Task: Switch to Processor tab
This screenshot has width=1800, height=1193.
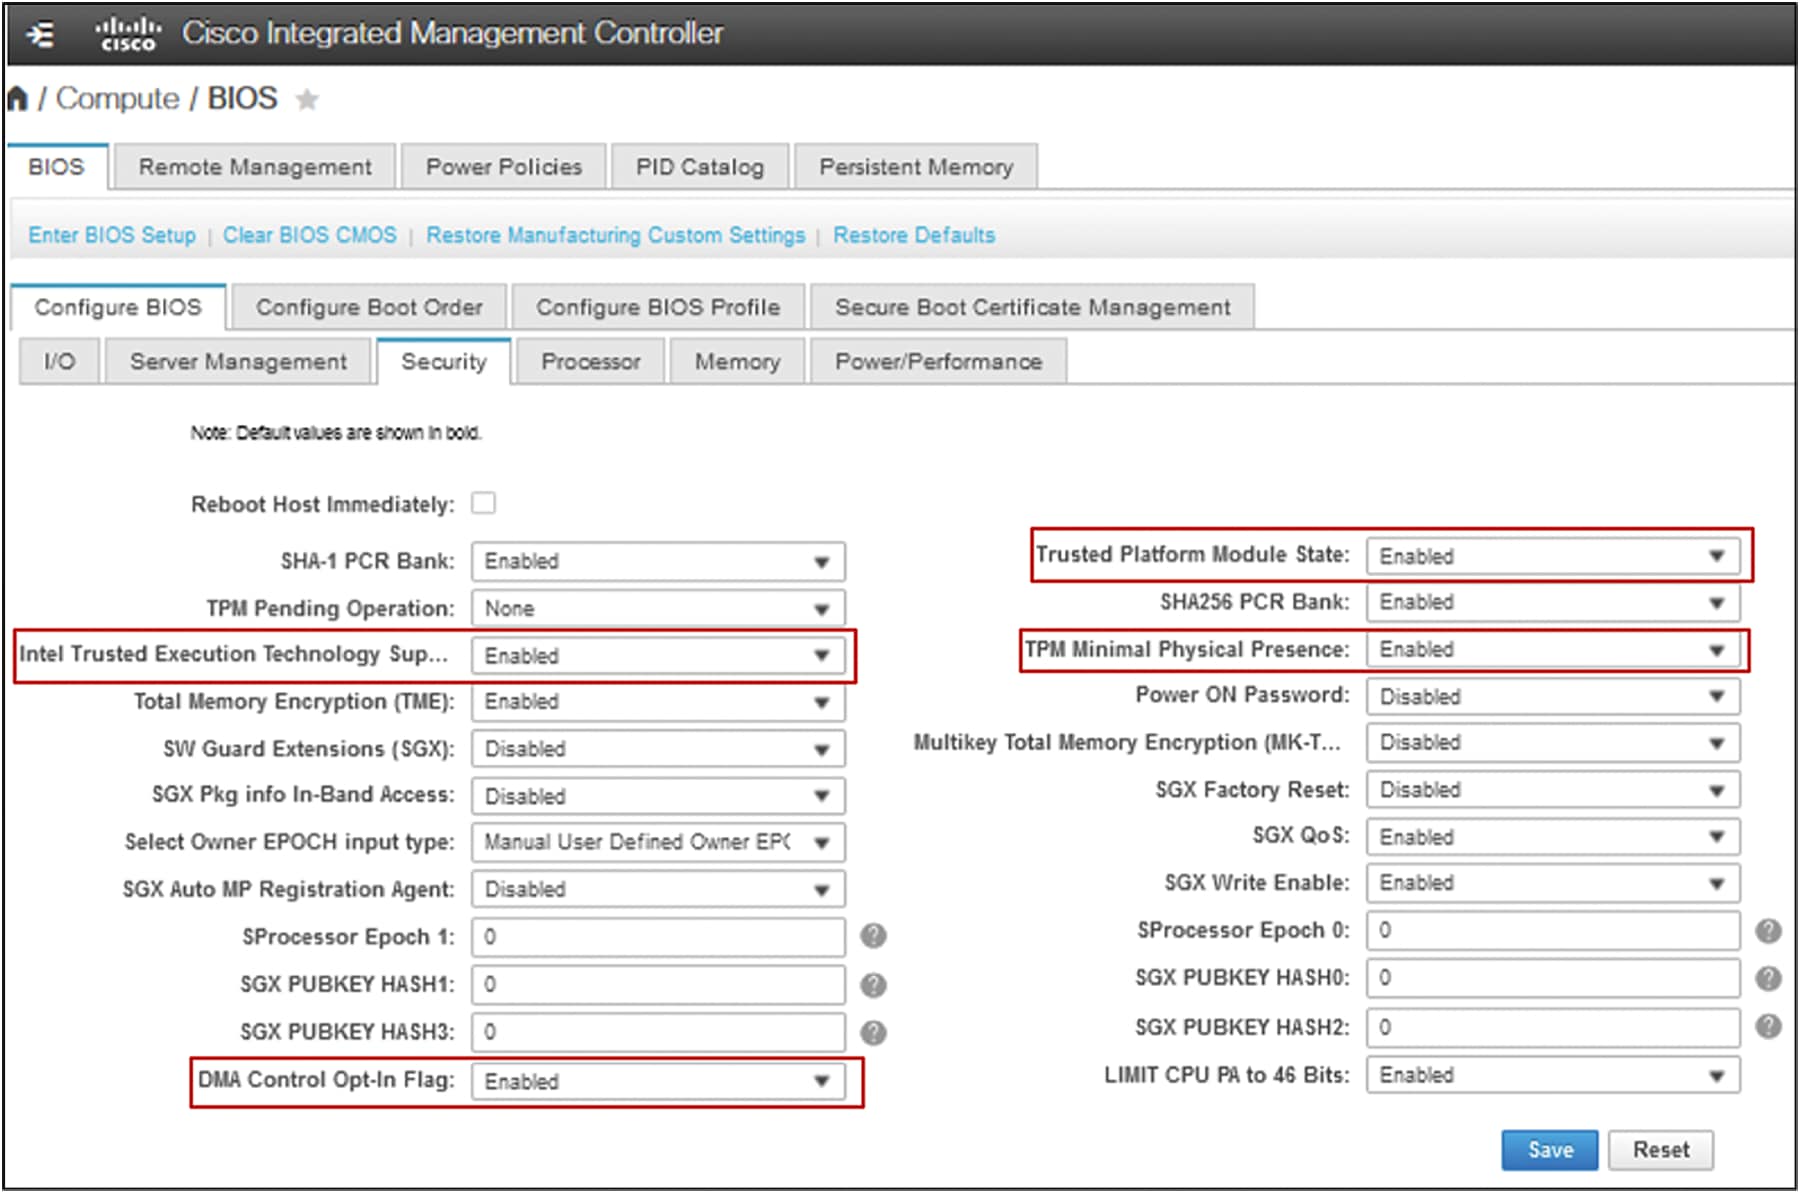Action: point(591,361)
